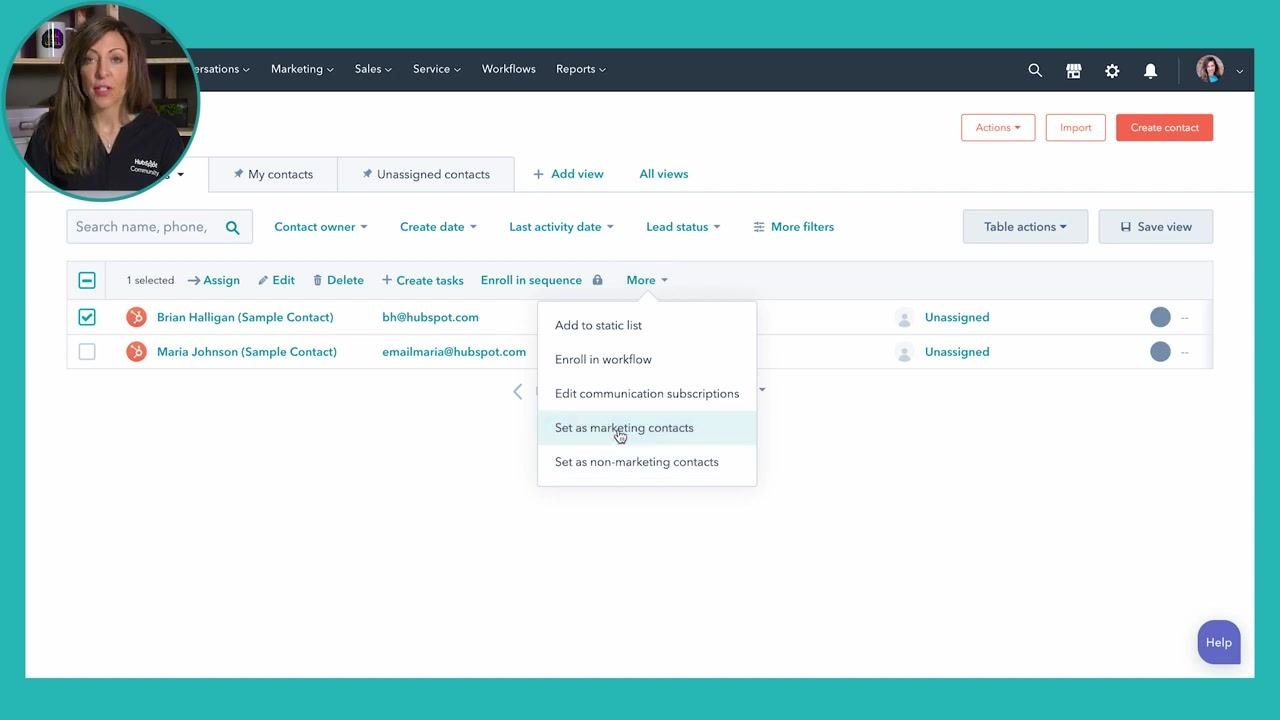The height and width of the screenshot is (720, 1280).
Task: Click the unassigned owner avatar in Brian's row
Action: click(x=904, y=318)
